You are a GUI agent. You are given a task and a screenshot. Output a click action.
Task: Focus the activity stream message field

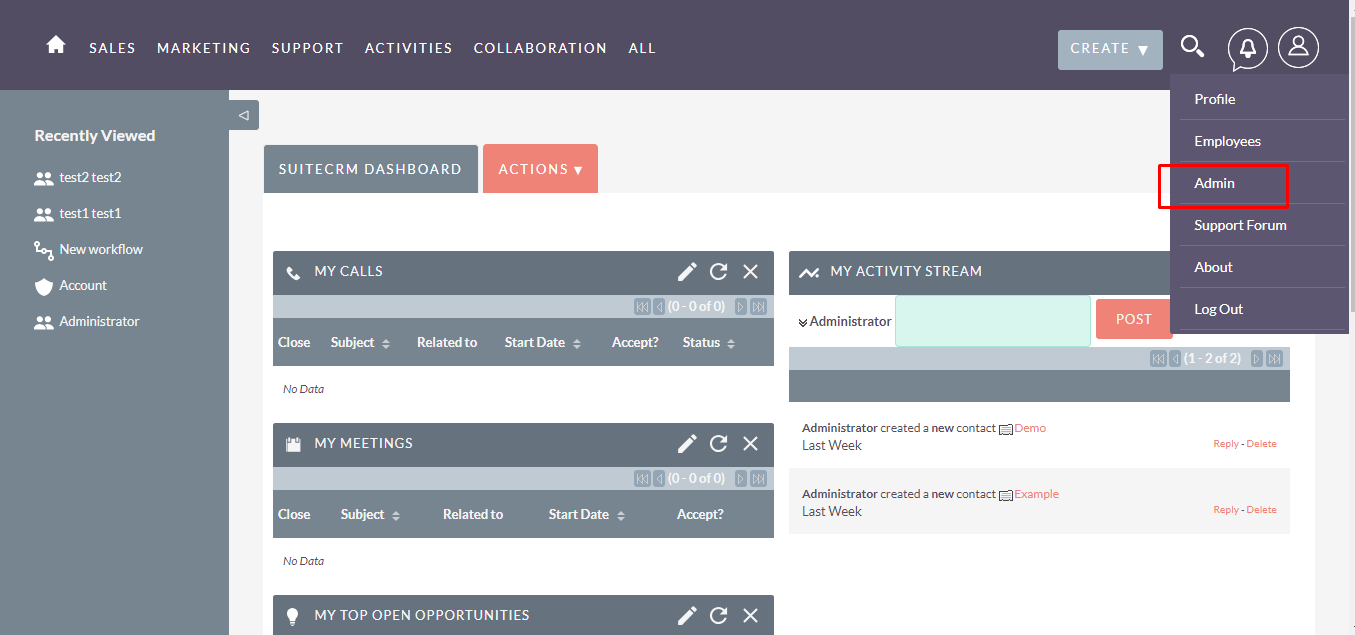[993, 321]
